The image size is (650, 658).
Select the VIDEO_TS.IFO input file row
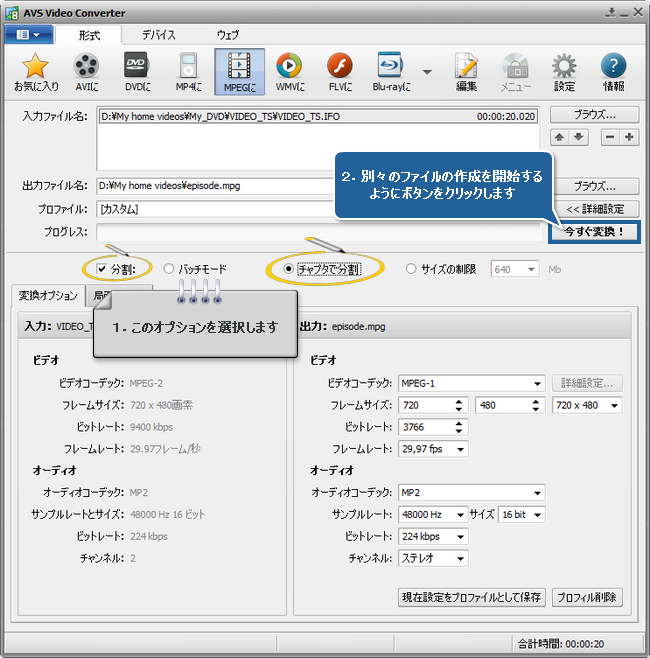point(318,116)
